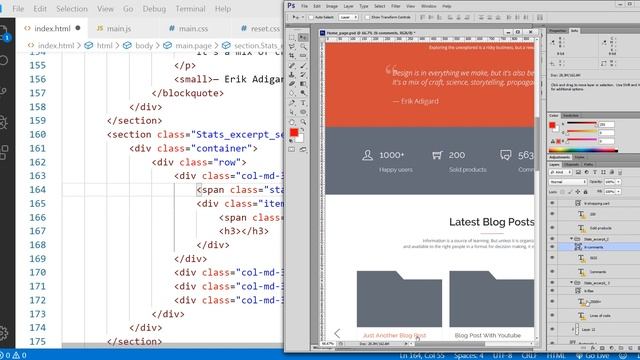The width and height of the screenshot is (640, 360).
Task: Open Source Control view in VS Code
Action: pos(4,91)
